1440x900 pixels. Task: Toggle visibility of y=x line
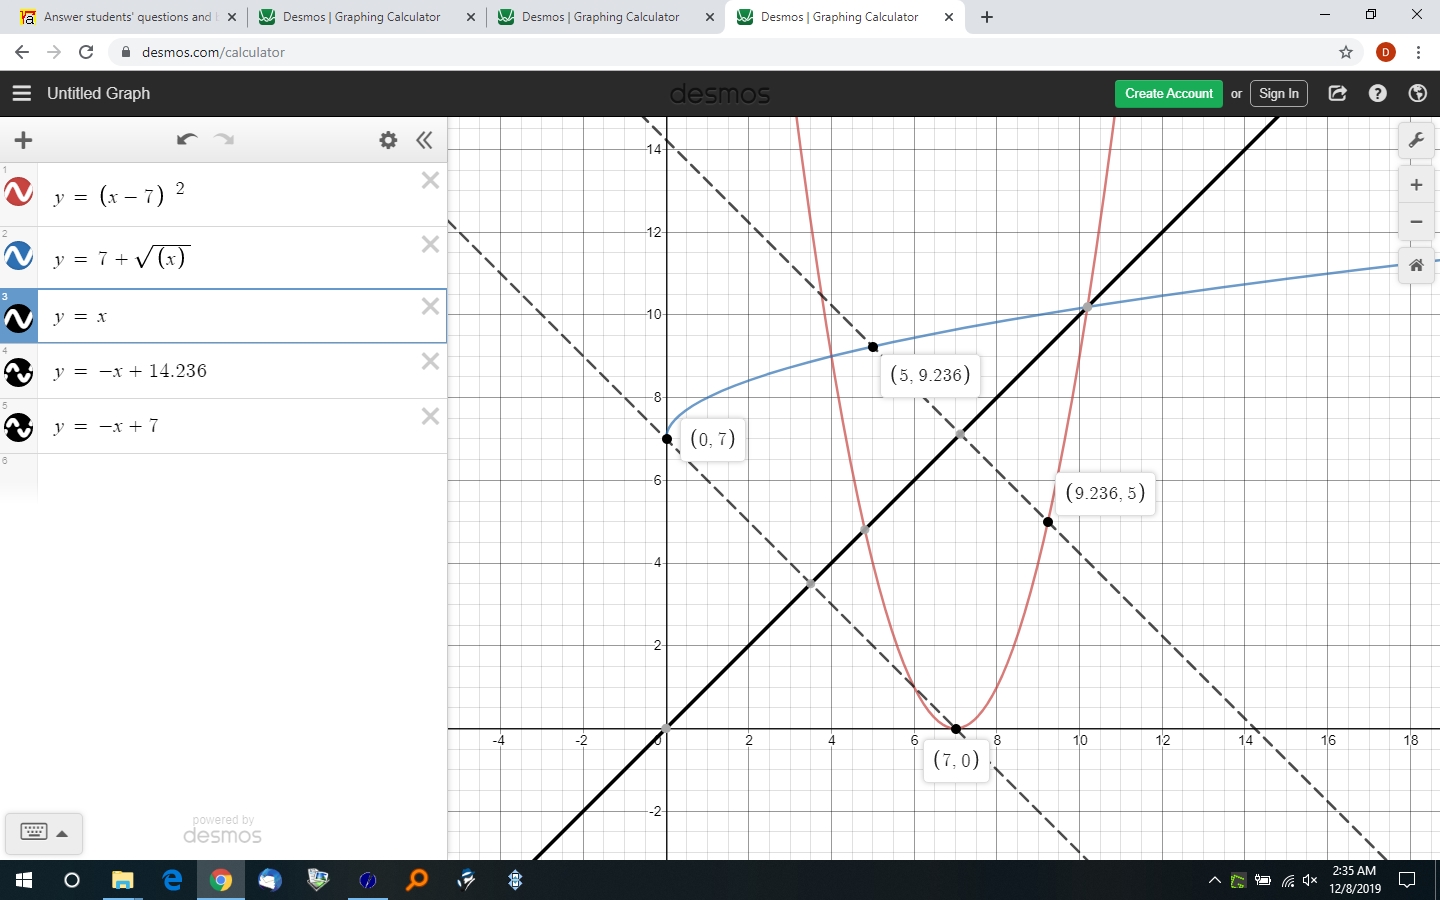pyautogui.click(x=19, y=317)
